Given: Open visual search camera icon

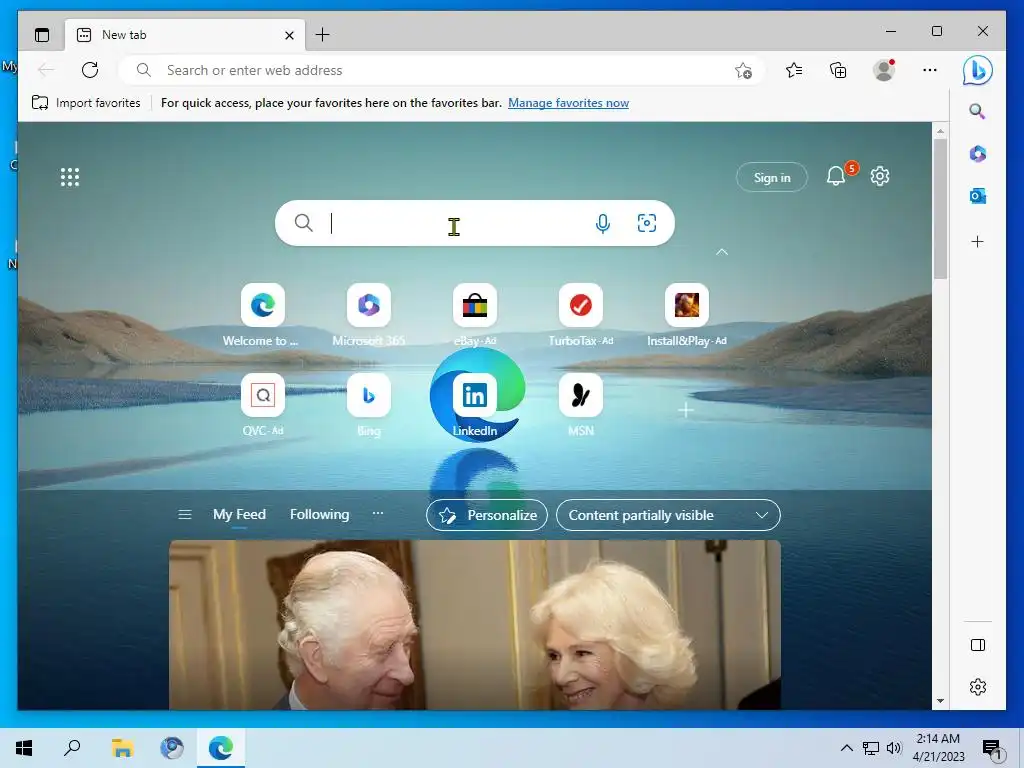Looking at the screenshot, I should (647, 223).
